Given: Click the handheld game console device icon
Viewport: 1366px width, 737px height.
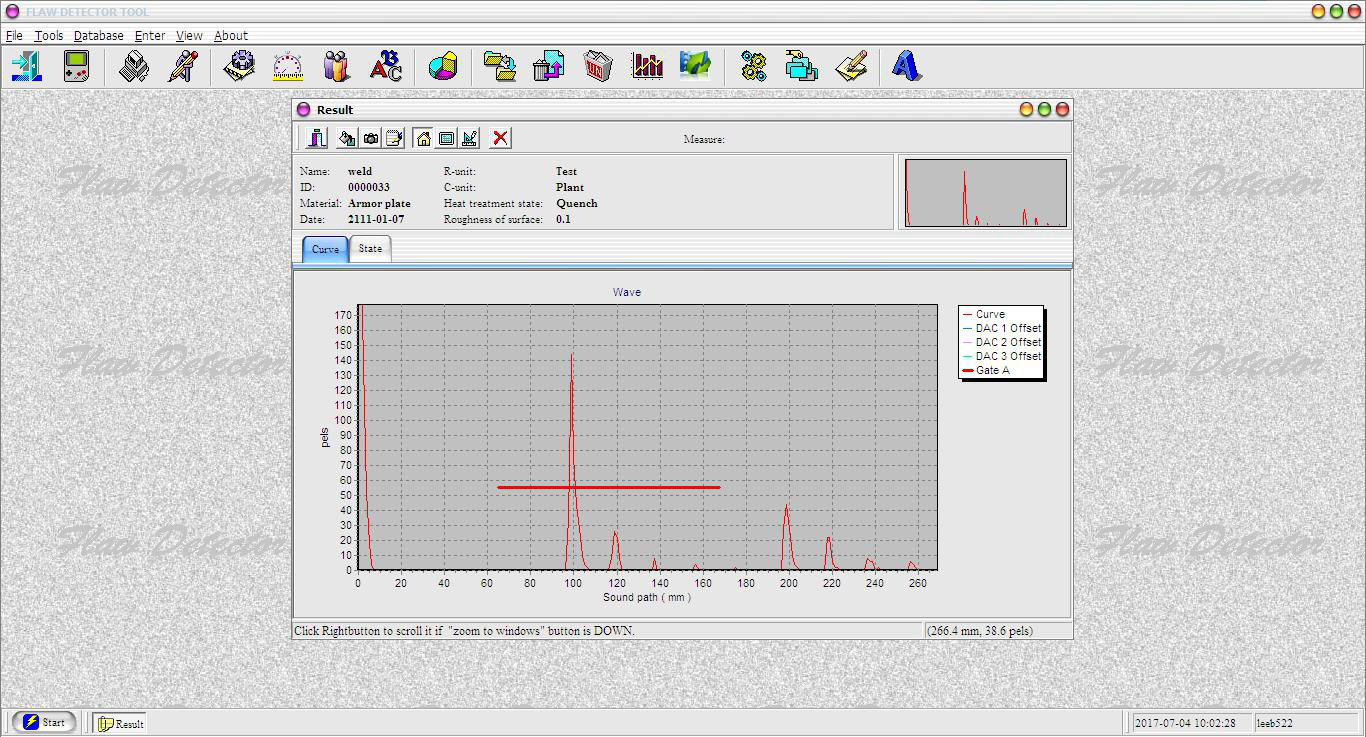Looking at the screenshot, I should pos(77,67).
